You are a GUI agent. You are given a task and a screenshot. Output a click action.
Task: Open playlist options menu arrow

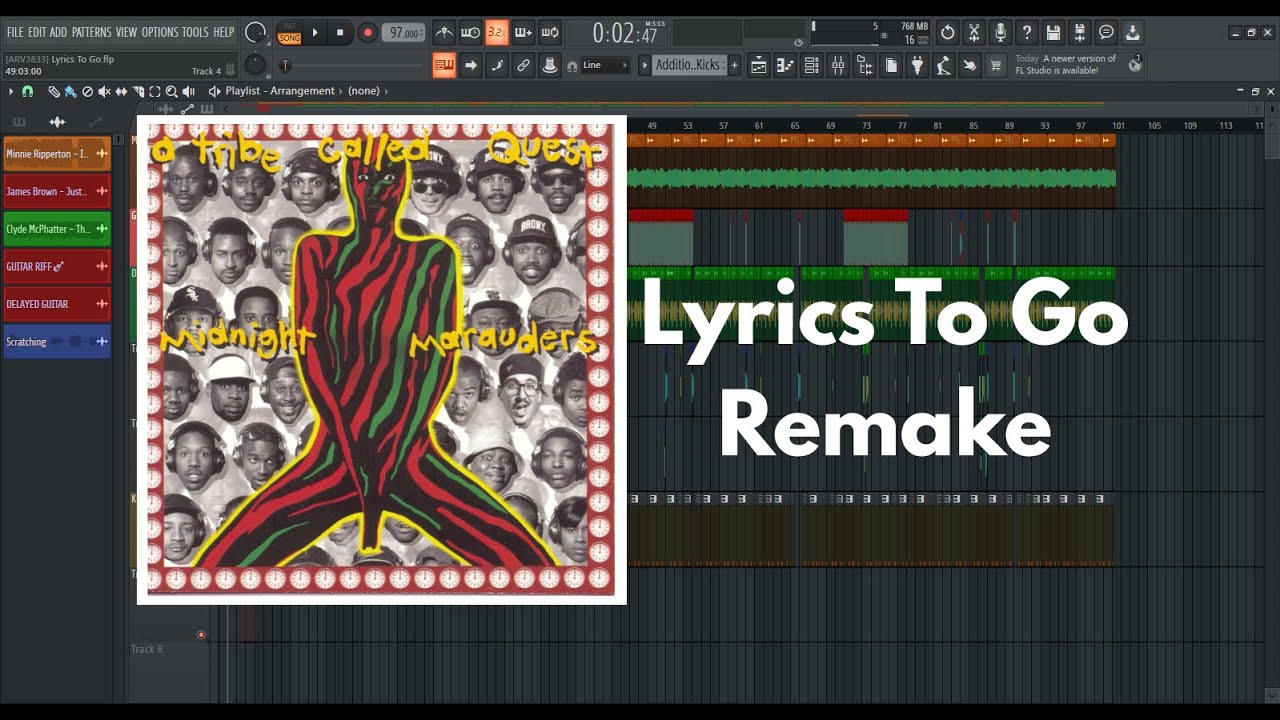(x=12, y=91)
